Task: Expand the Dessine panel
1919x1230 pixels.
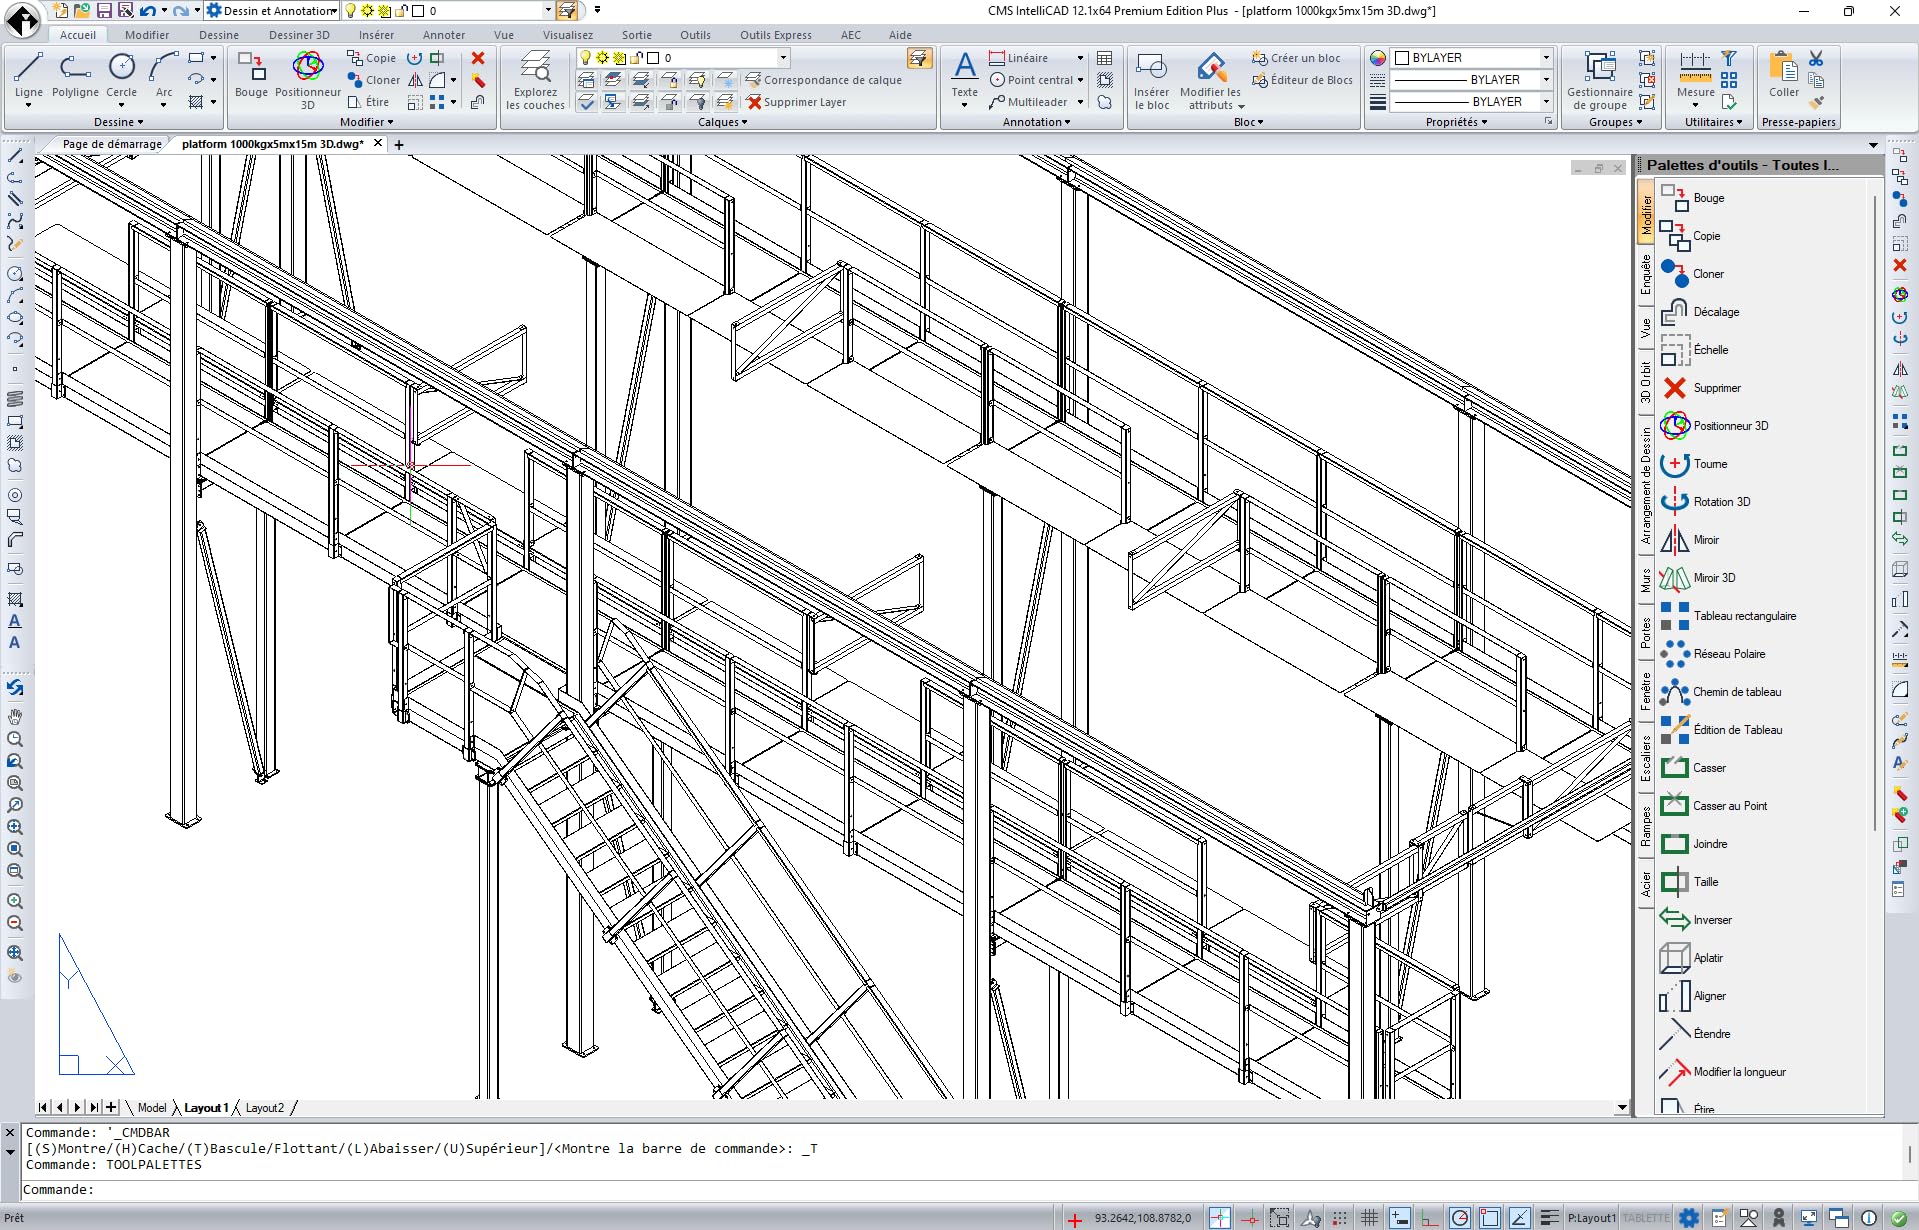Action: (x=119, y=122)
